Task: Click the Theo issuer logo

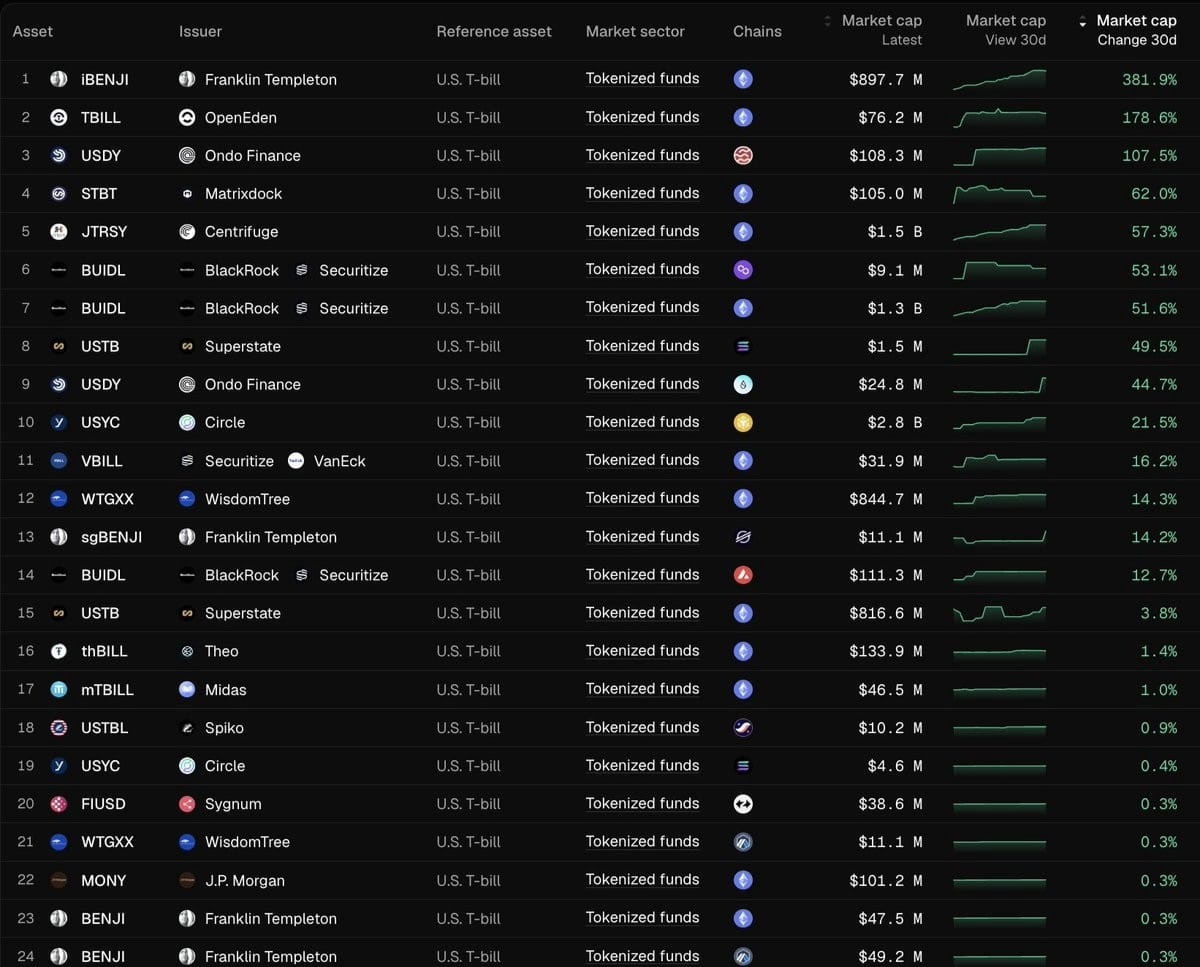Action: point(187,651)
